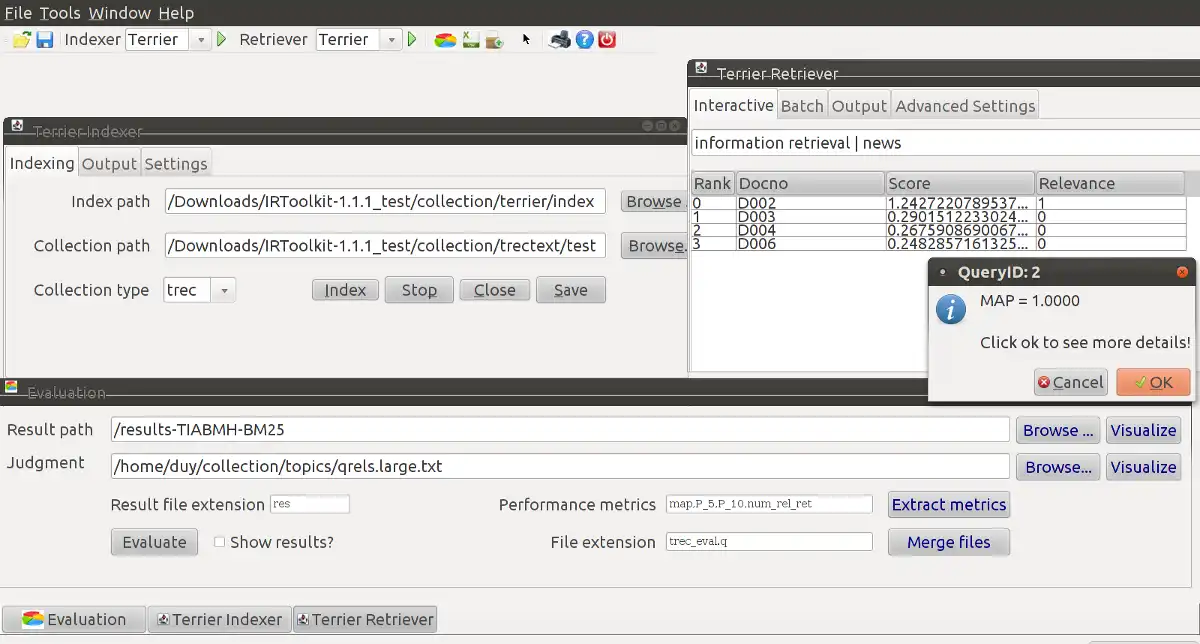Click the Performance metrics field
Image resolution: width=1200 pixels, height=644 pixels.
(770, 504)
